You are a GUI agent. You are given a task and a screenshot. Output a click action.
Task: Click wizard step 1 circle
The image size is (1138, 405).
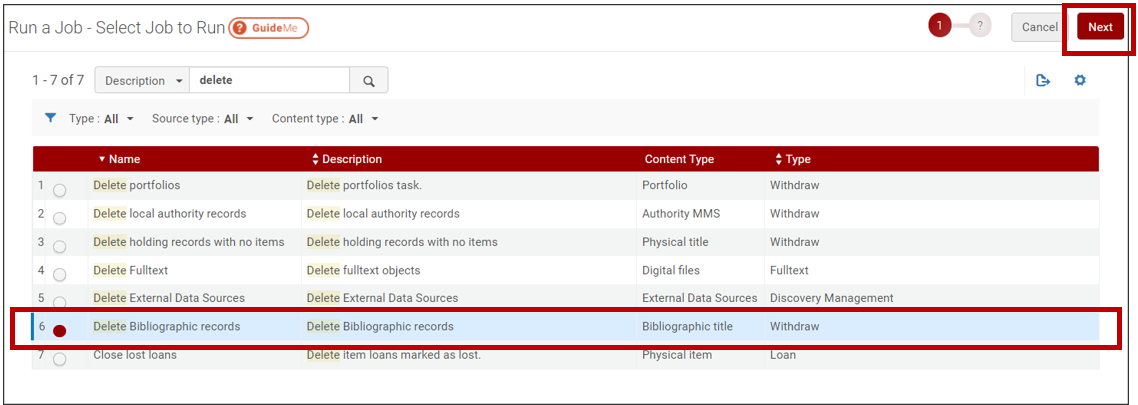[x=939, y=26]
